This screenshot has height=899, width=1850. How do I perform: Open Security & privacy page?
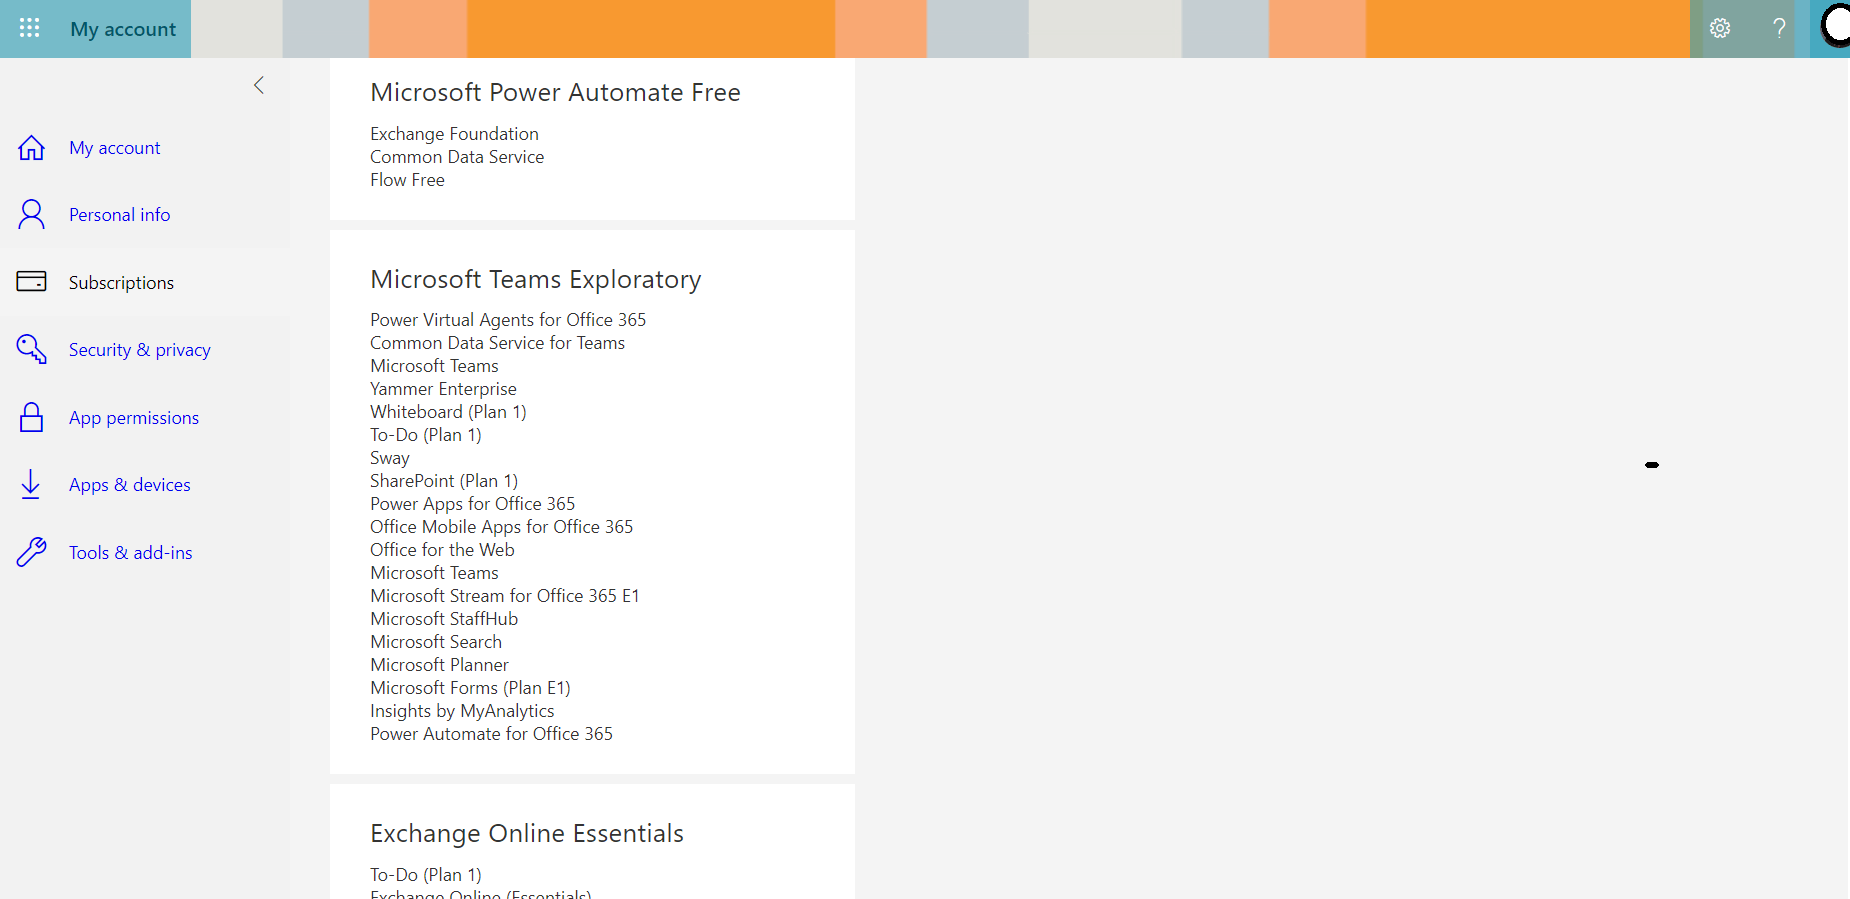(140, 350)
